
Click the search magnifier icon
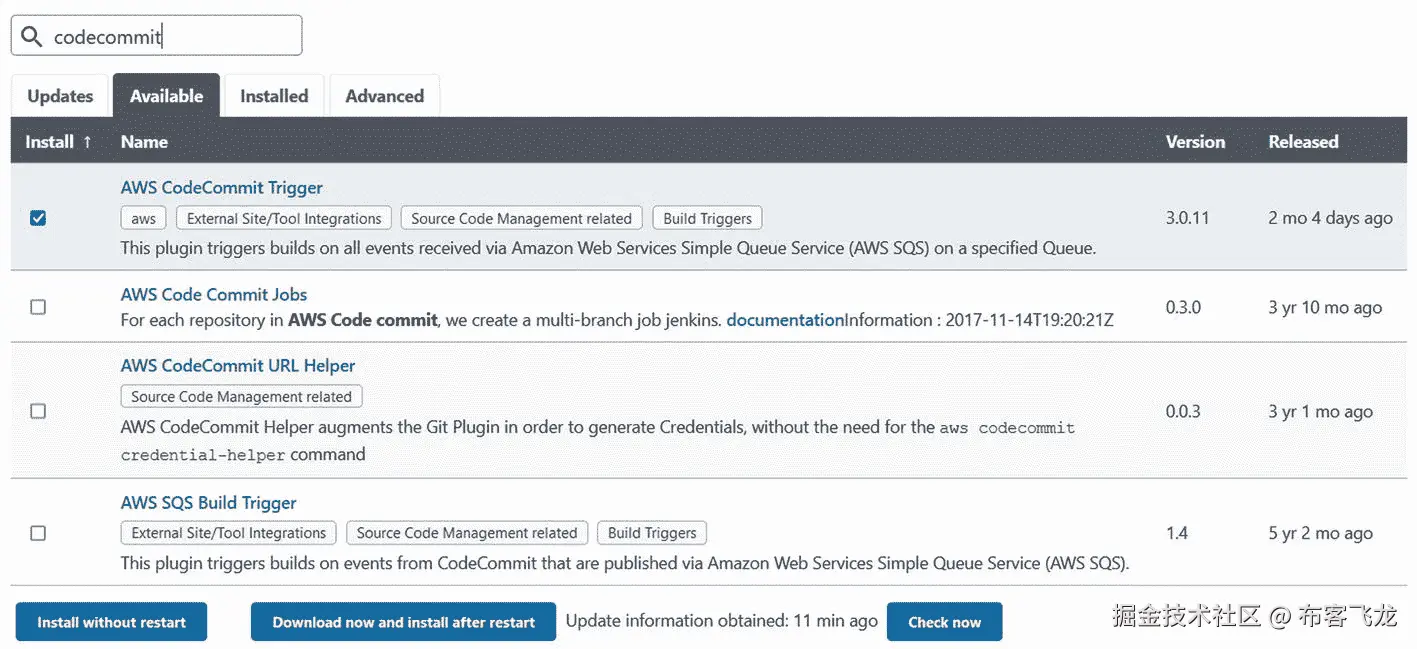click(x=32, y=37)
